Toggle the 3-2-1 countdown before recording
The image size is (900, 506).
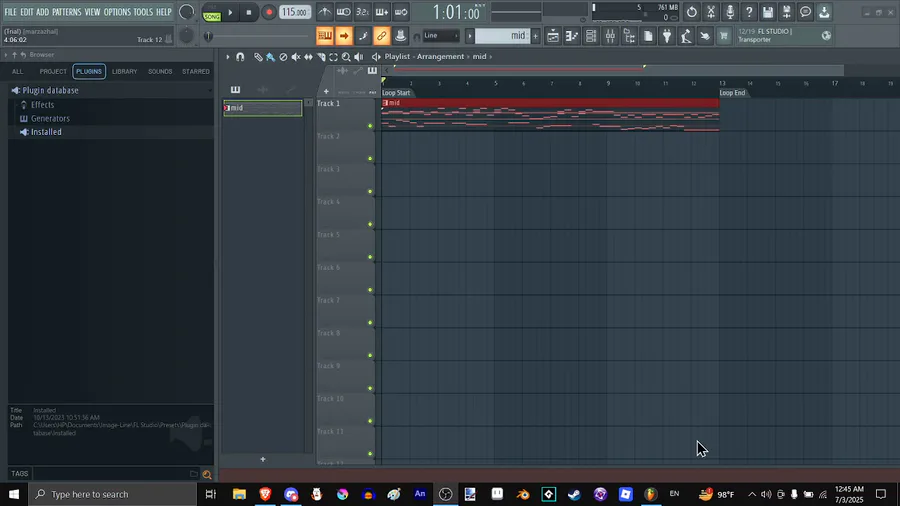362,12
